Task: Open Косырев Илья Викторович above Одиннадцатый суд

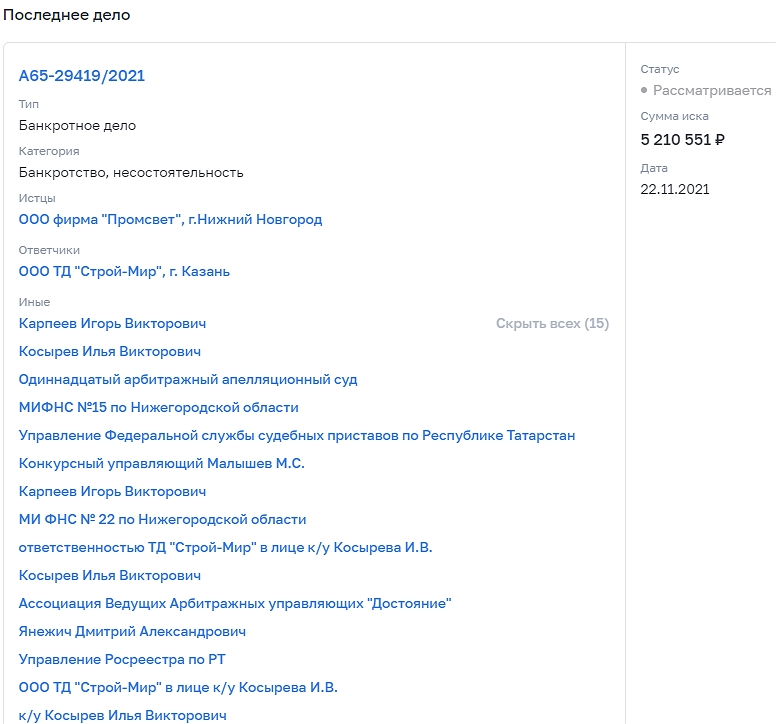Action: tap(110, 351)
